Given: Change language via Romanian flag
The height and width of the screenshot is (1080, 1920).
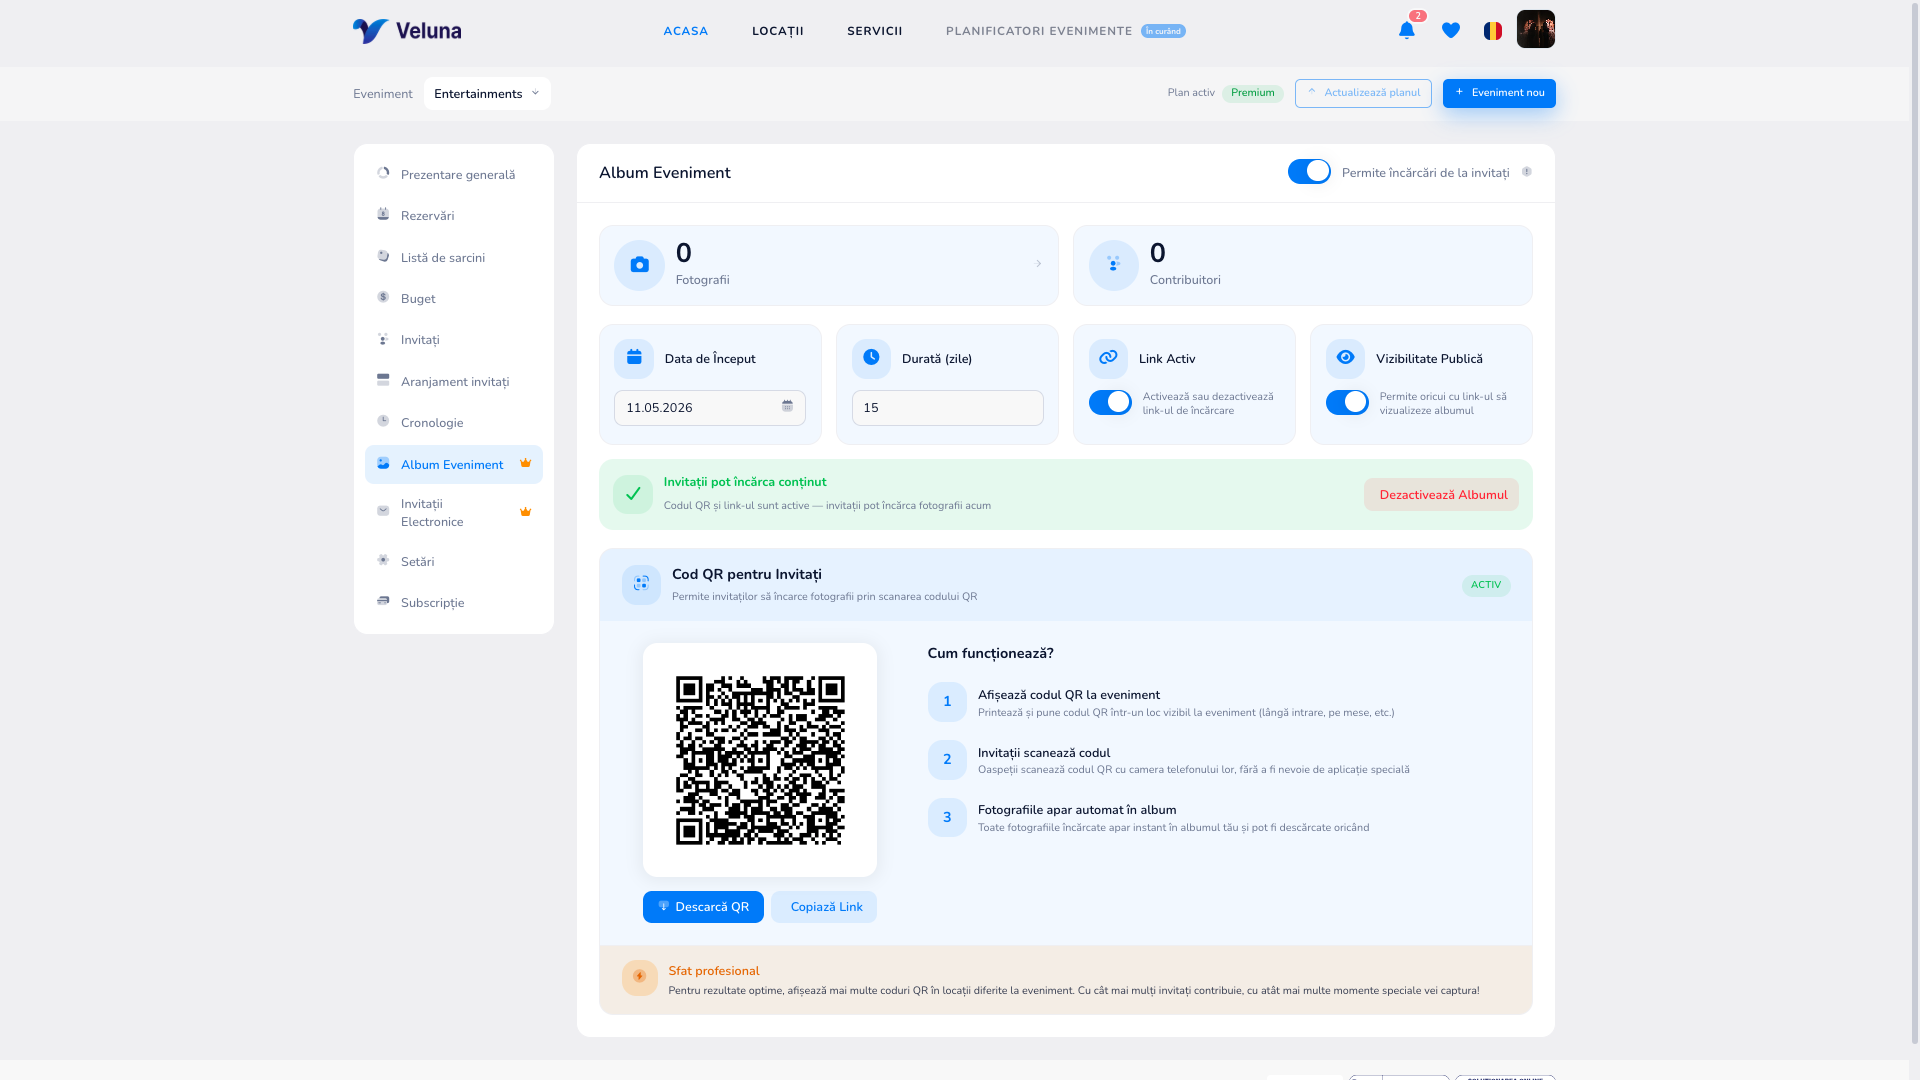Looking at the screenshot, I should click(x=1493, y=31).
